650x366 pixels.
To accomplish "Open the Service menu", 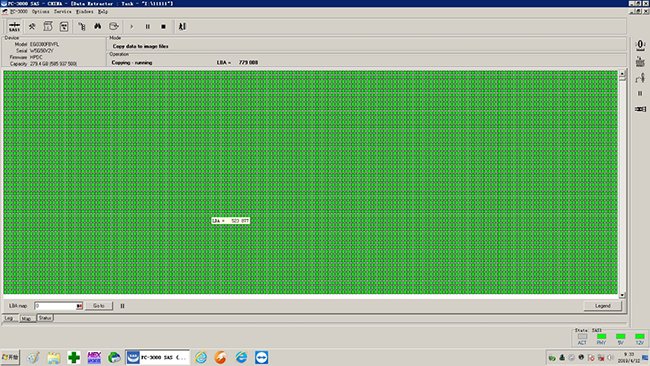I will [x=63, y=12].
